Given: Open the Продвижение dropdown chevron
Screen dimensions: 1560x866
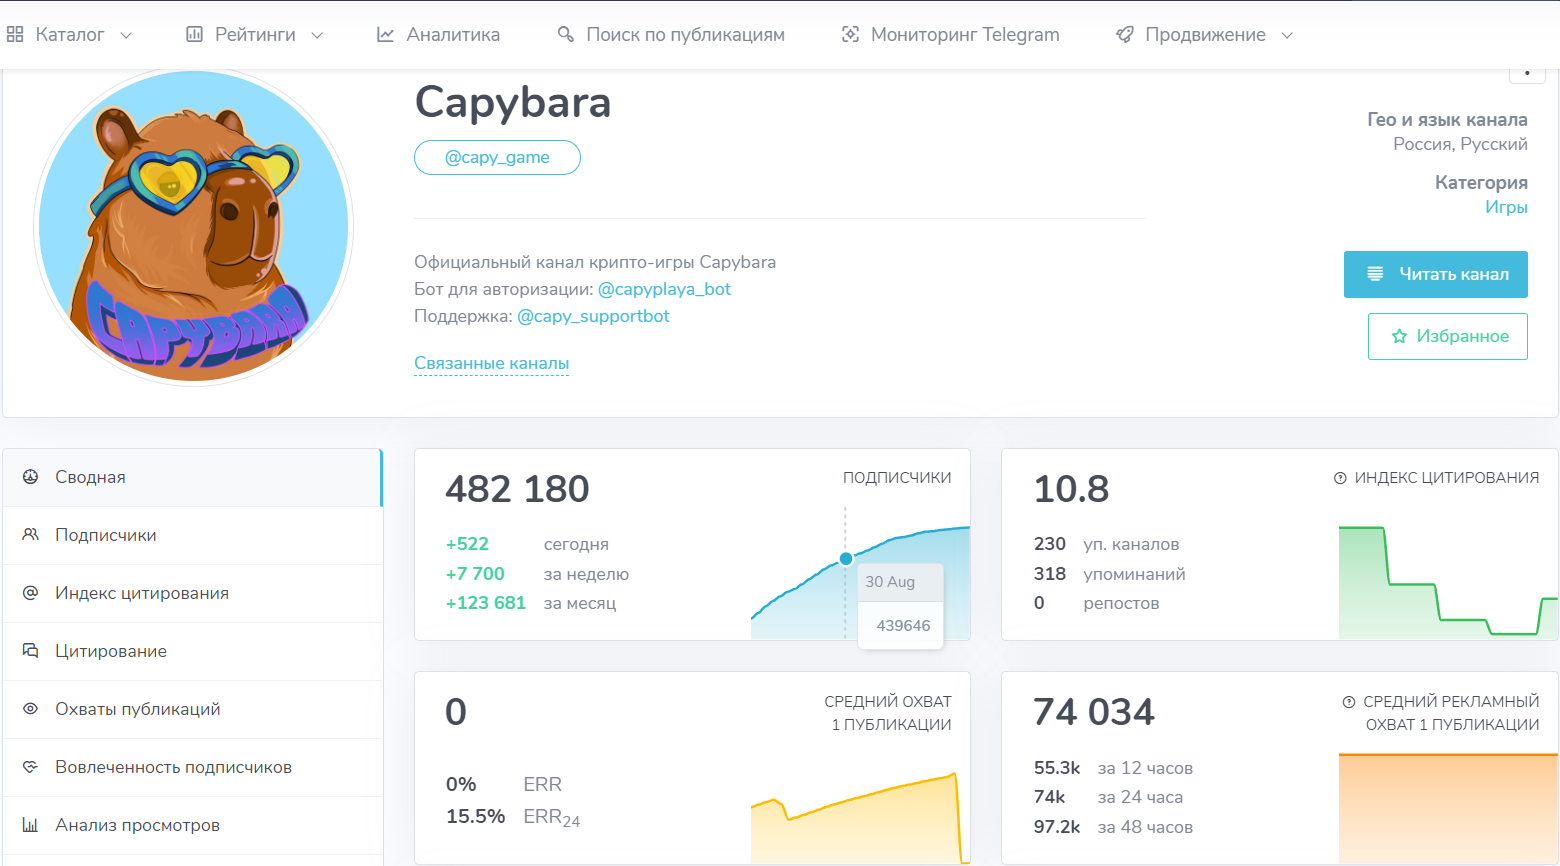Looking at the screenshot, I should tap(1287, 35).
